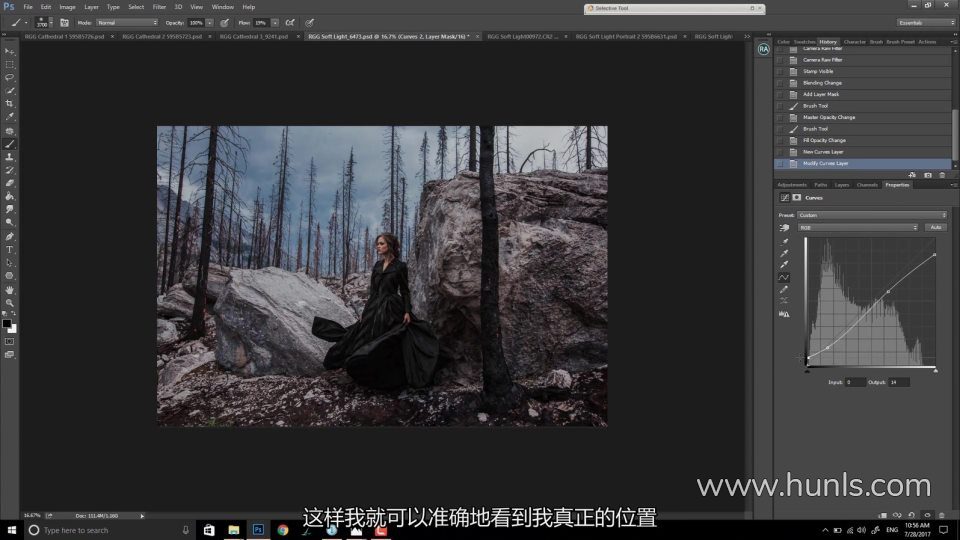Show more document tabs via double chevron
This screenshot has width=960, height=540.
(747, 36)
